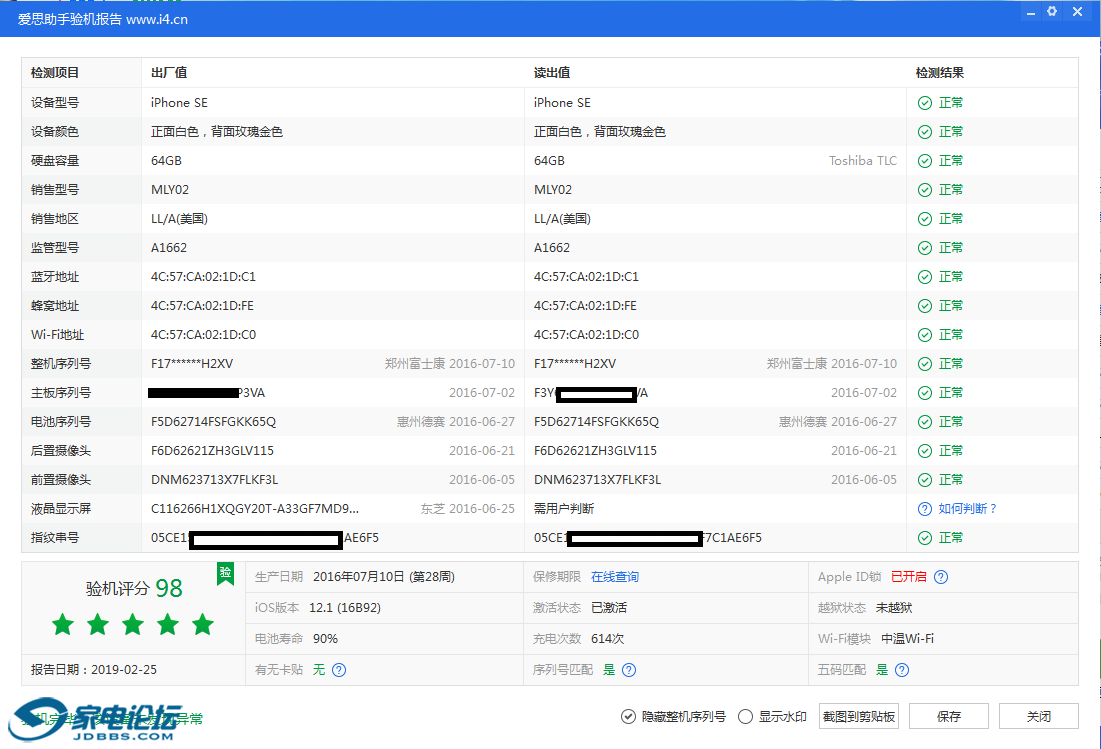
Task: Click the 关闭 button
Action: pos(1039,717)
